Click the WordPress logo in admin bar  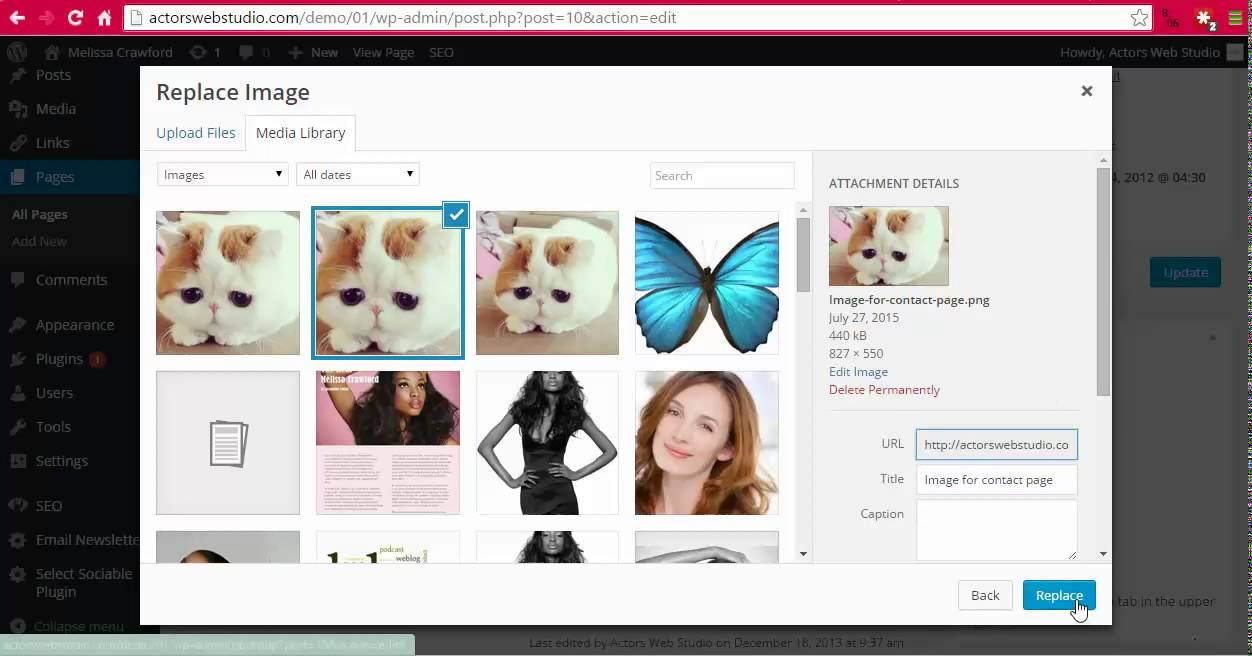pyautogui.click(x=18, y=52)
